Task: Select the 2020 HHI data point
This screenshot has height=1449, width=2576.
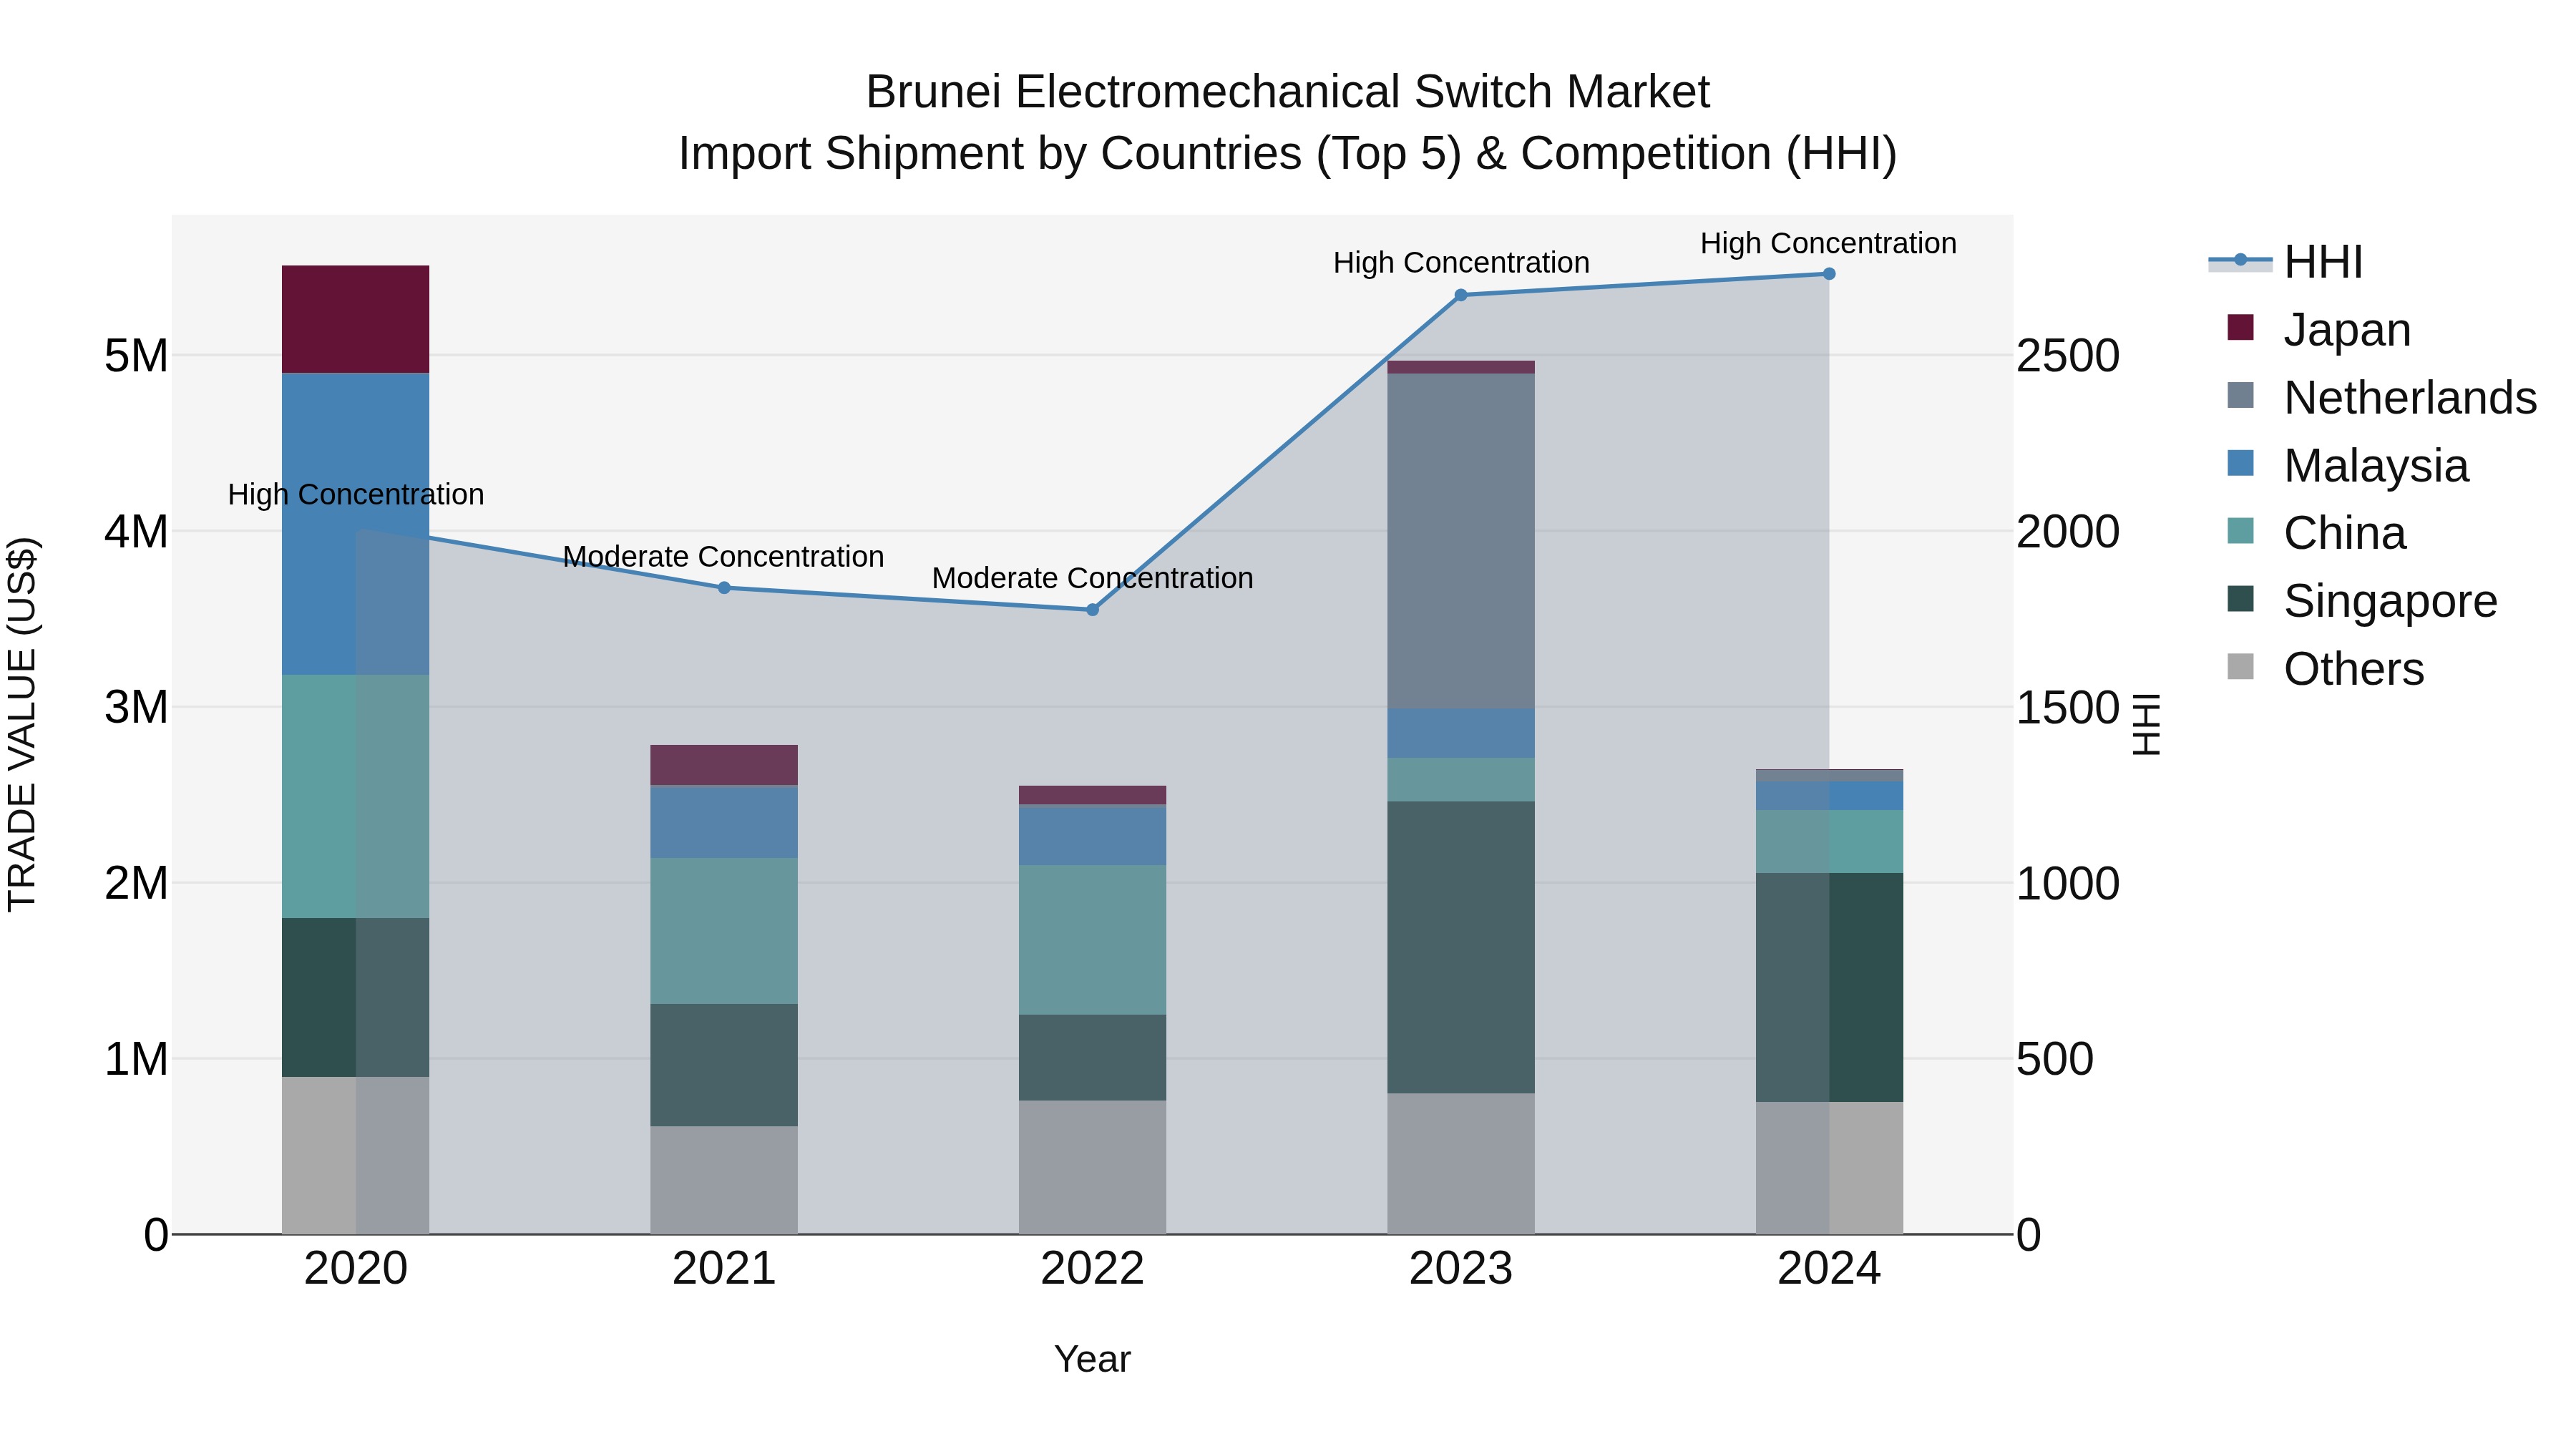Action: pos(357,531)
